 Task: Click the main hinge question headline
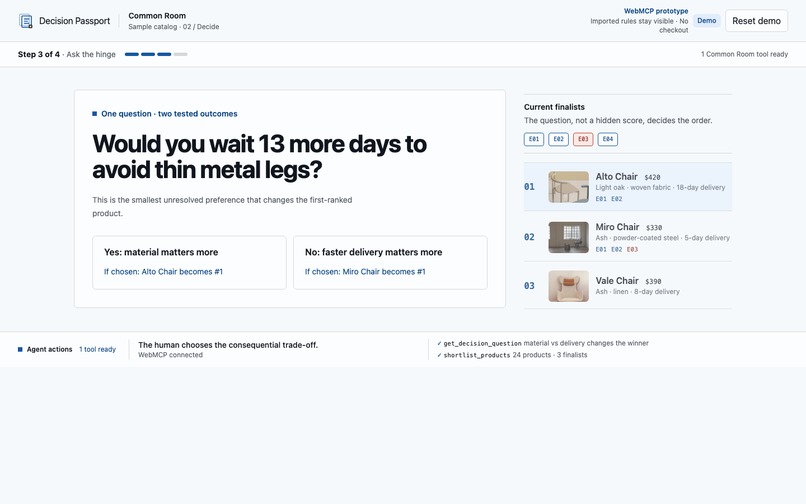click(259, 157)
